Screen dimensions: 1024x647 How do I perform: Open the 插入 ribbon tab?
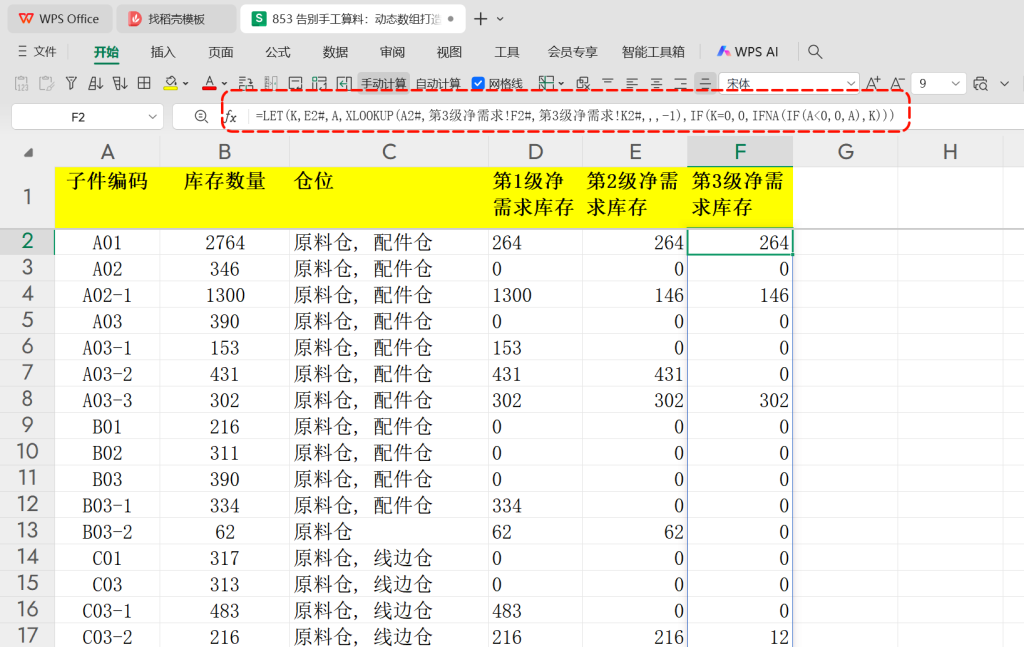[x=163, y=52]
